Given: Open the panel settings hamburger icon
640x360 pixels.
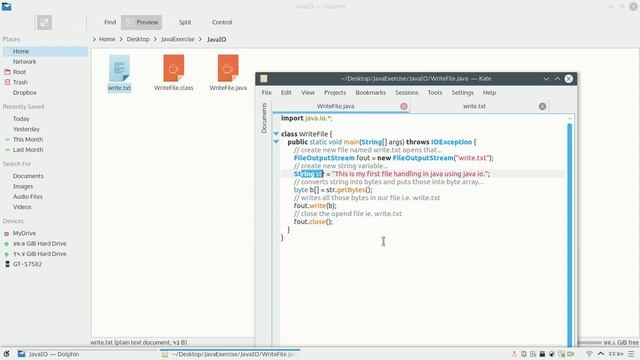Looking at the screenshot, I should 631,354.
